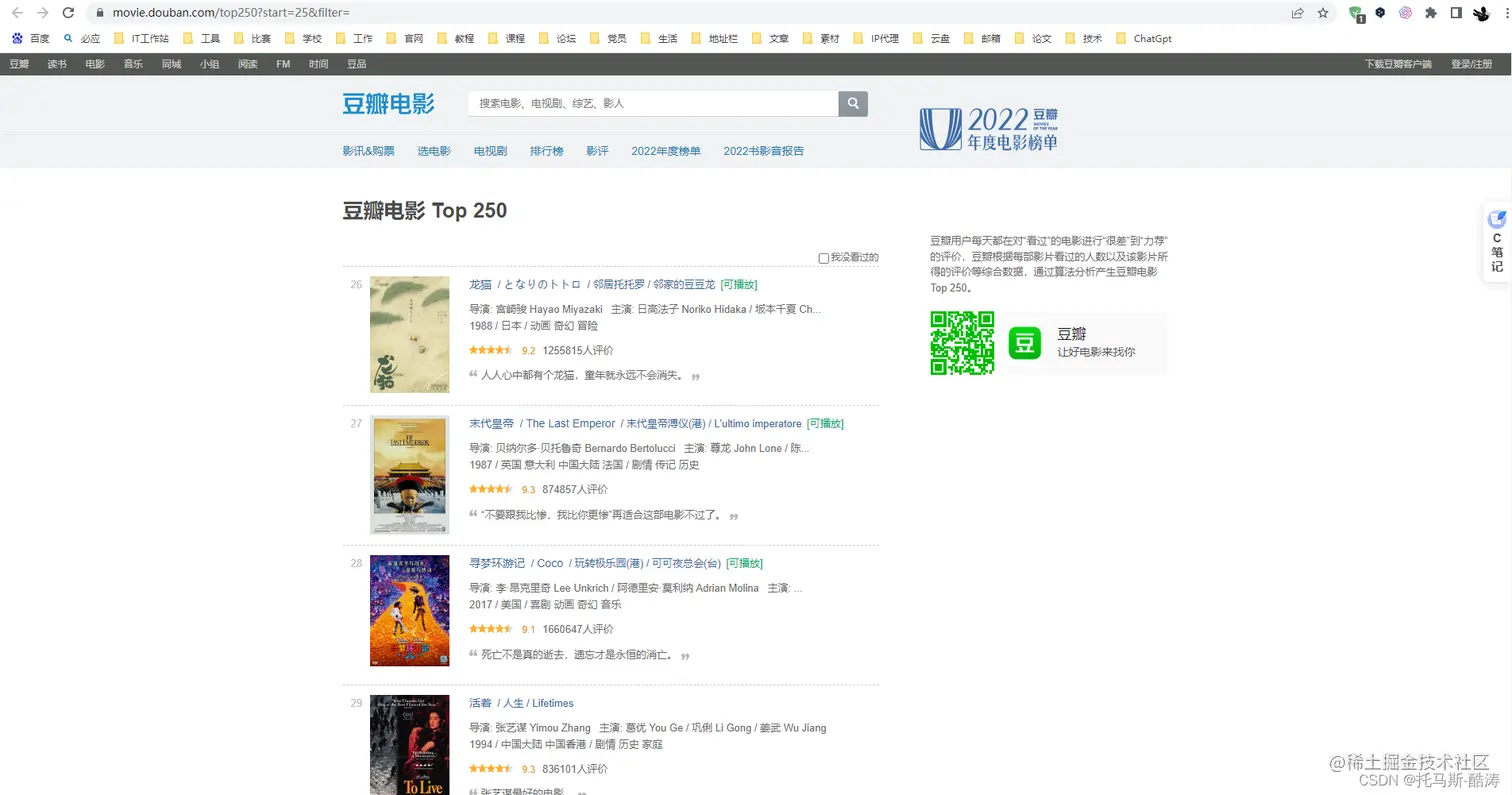Viewport: 1512px width, 795px height.
Task: Click the address bar URL
Action: coord(229,13)
